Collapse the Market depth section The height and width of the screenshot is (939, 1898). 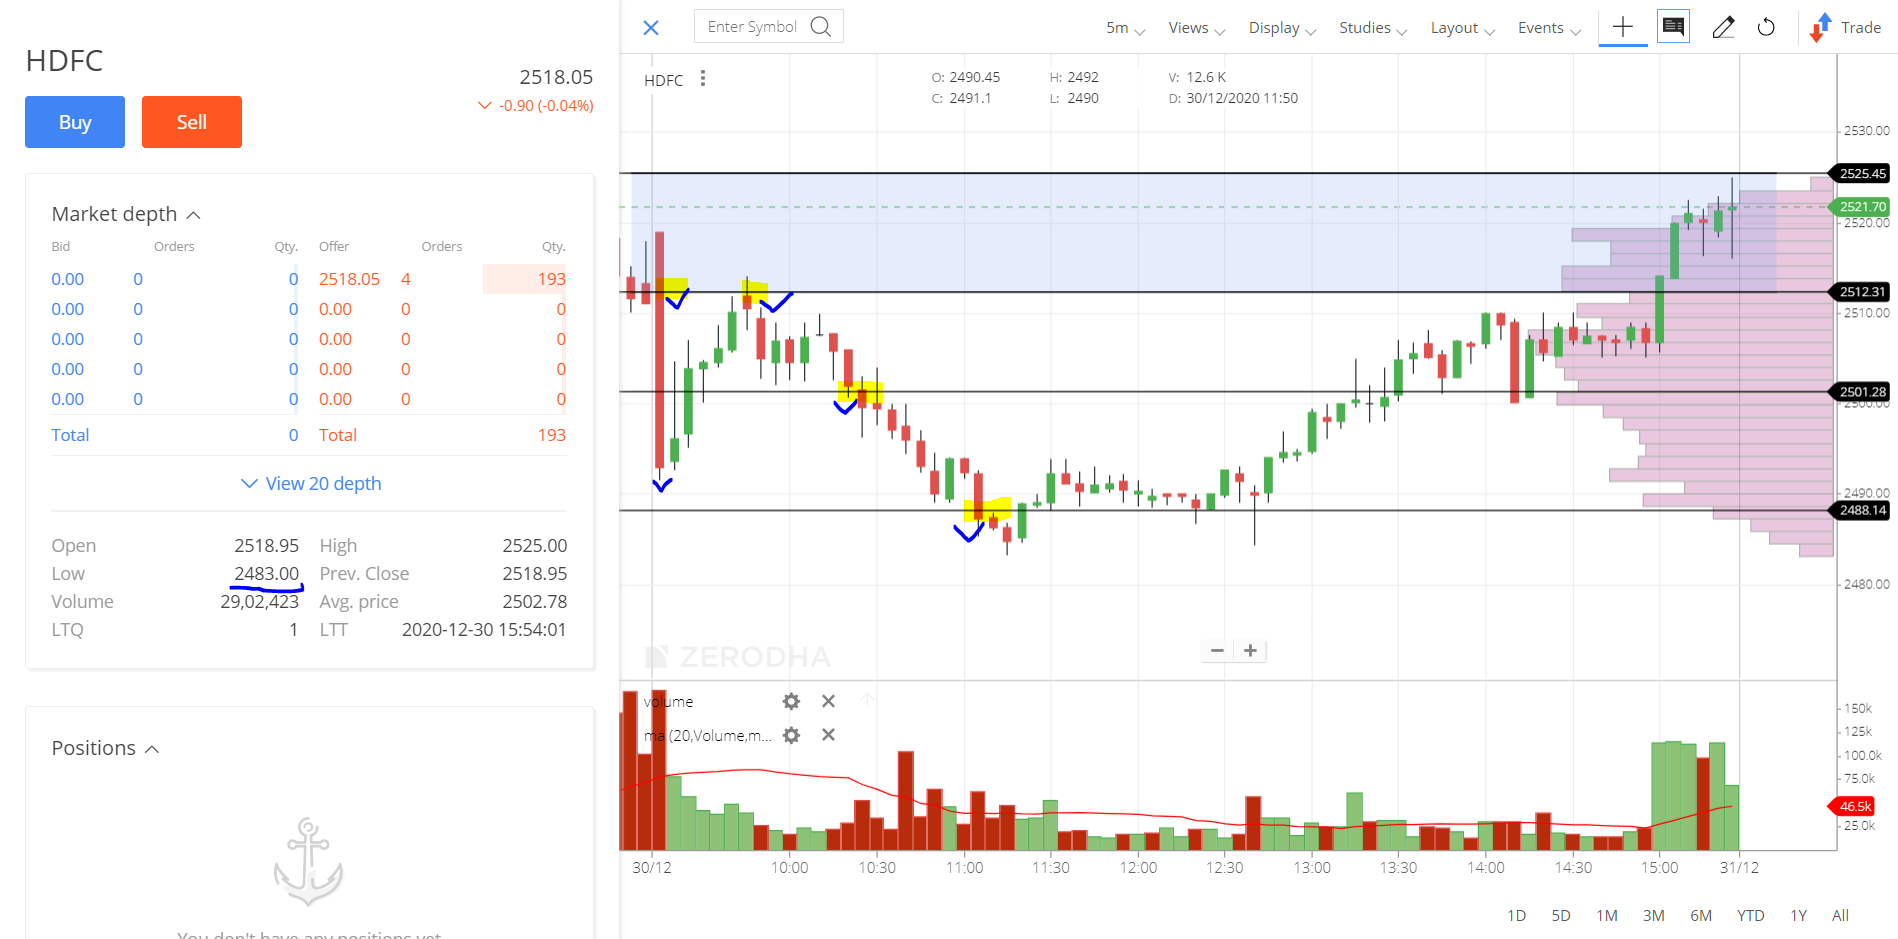126,214
